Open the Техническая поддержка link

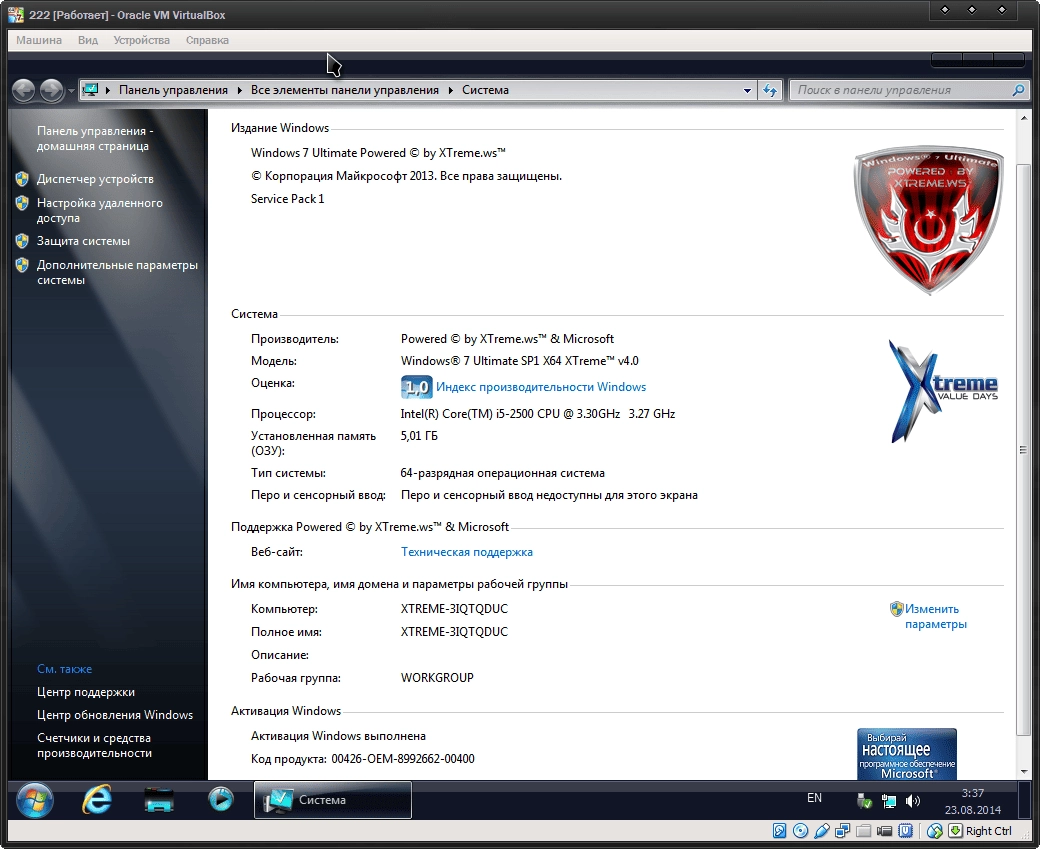pos(466,551)
